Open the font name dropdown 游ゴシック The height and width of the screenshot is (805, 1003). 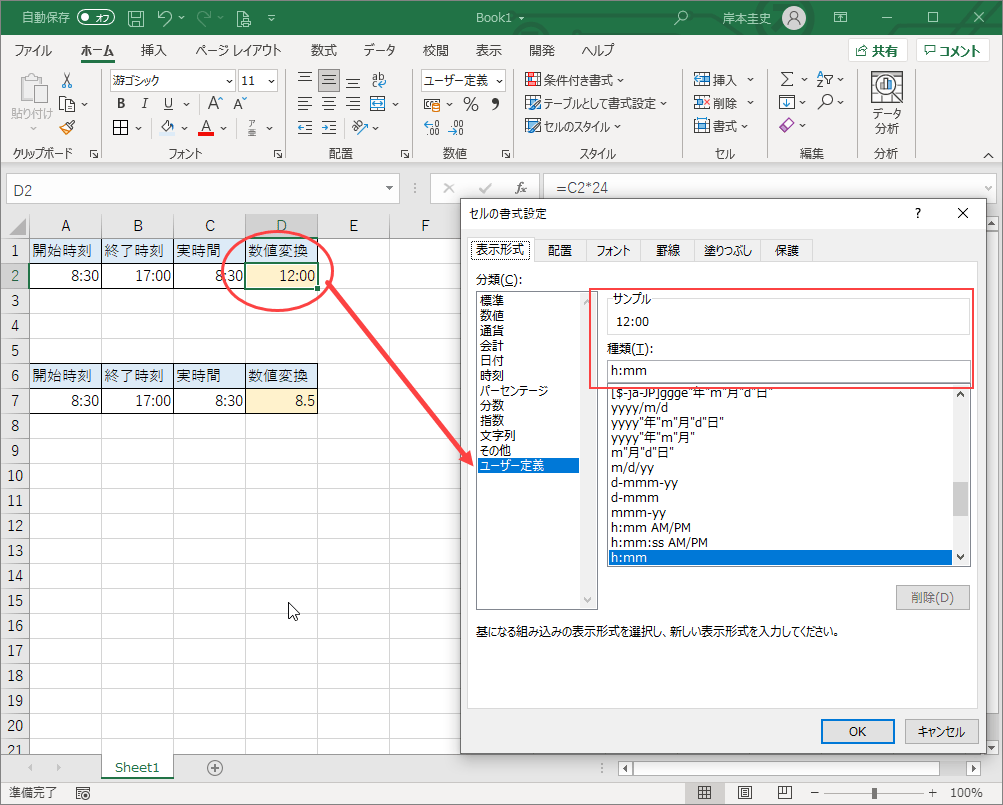point(229,81)
